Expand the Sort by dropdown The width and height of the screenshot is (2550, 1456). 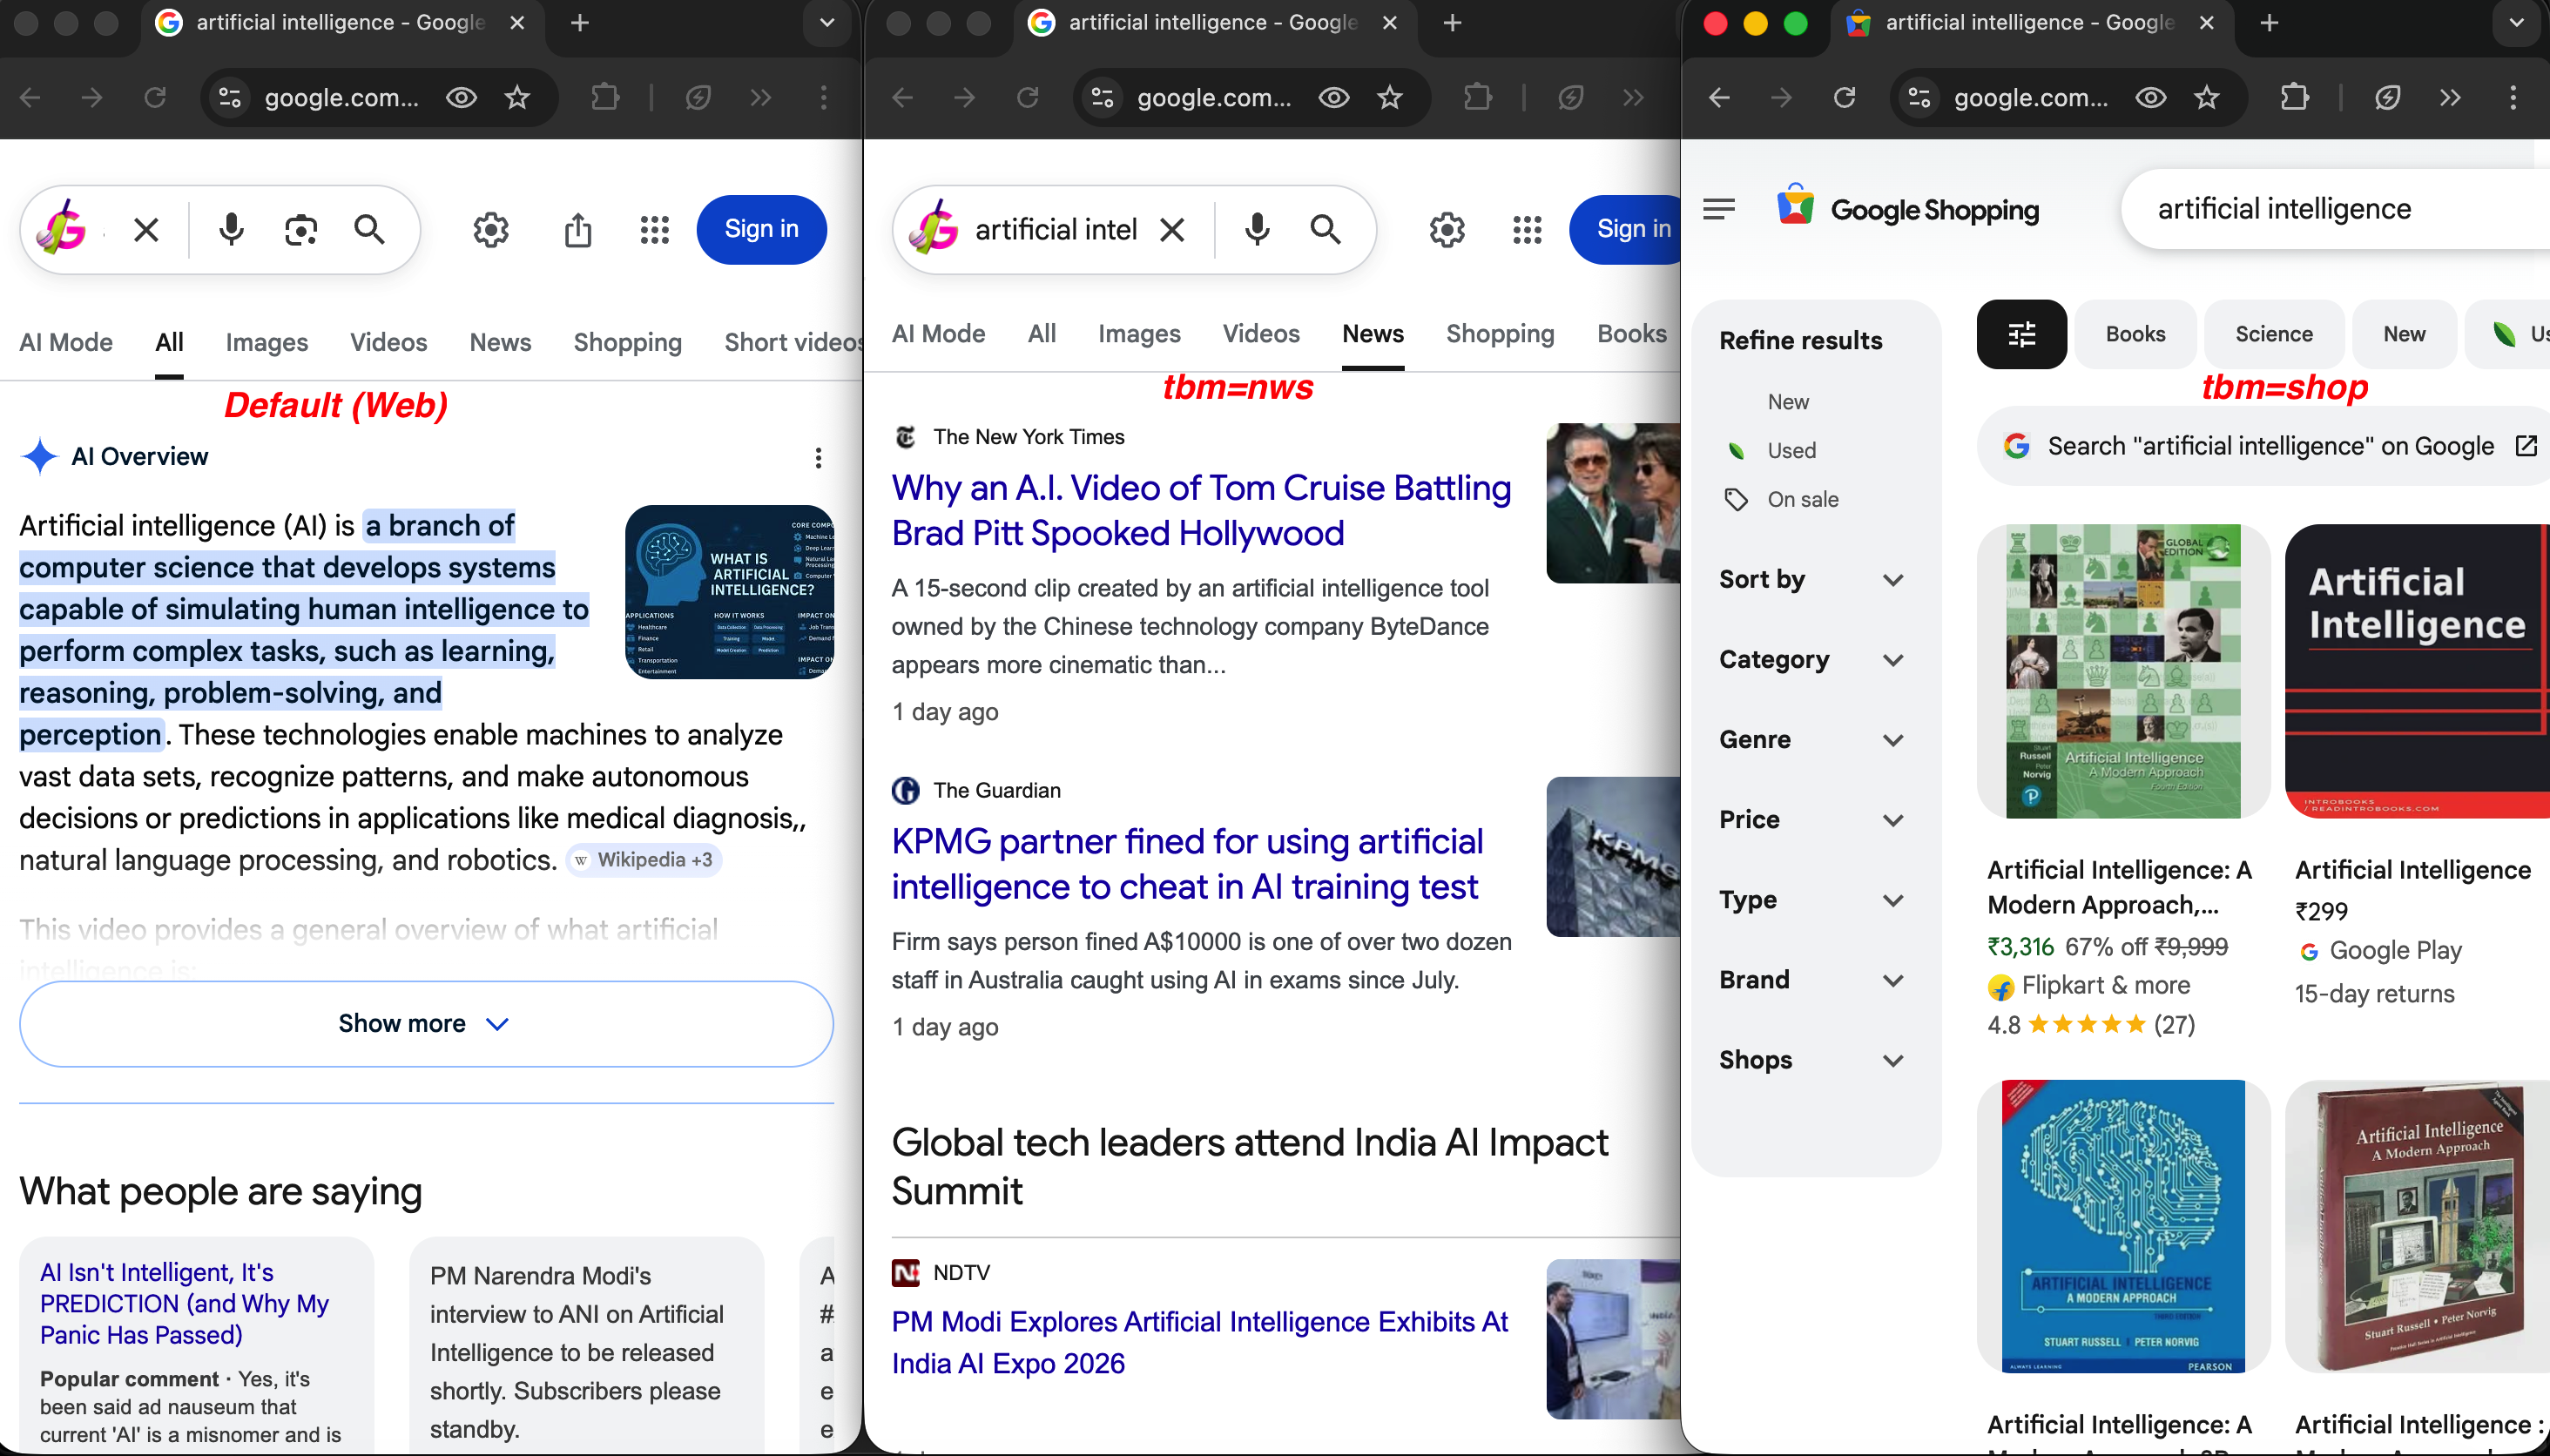tap(1810, 580)
